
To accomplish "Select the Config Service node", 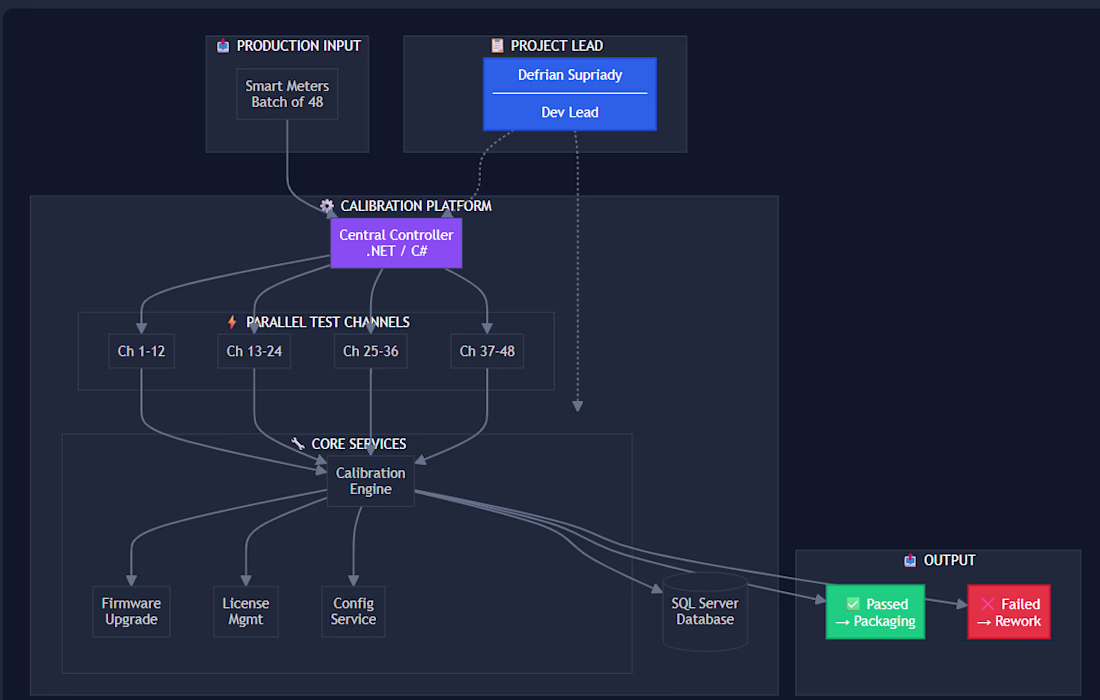I will point(354,612).
